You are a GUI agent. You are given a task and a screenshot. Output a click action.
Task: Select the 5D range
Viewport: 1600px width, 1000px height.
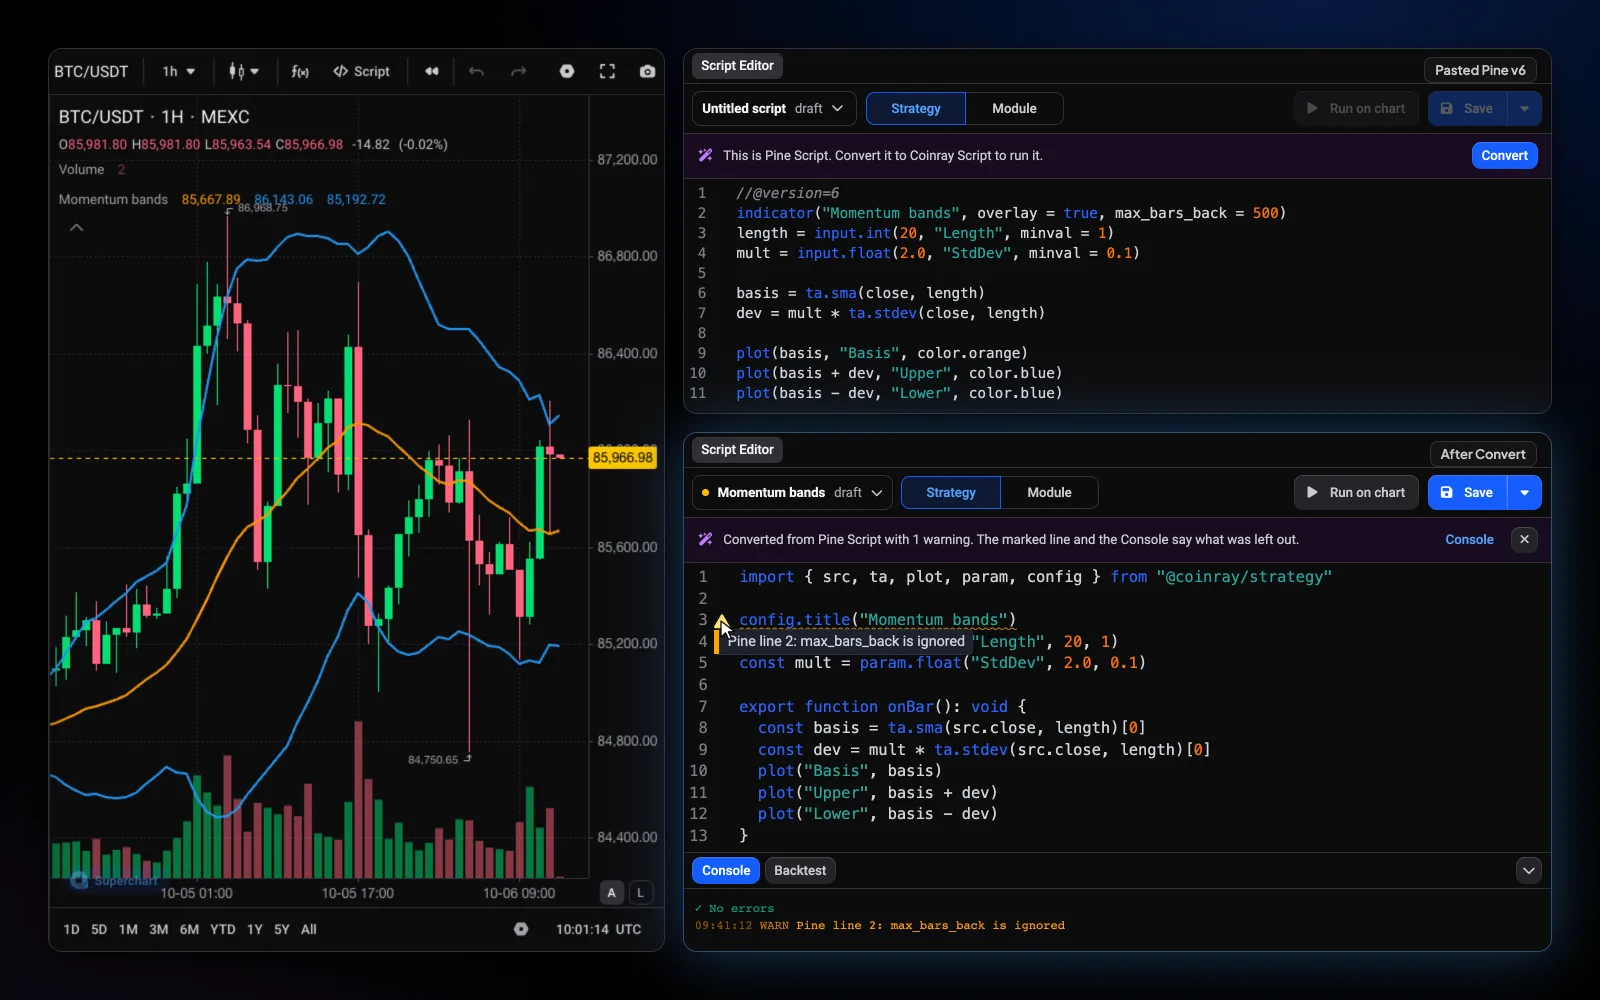click(x=99, y=929)
